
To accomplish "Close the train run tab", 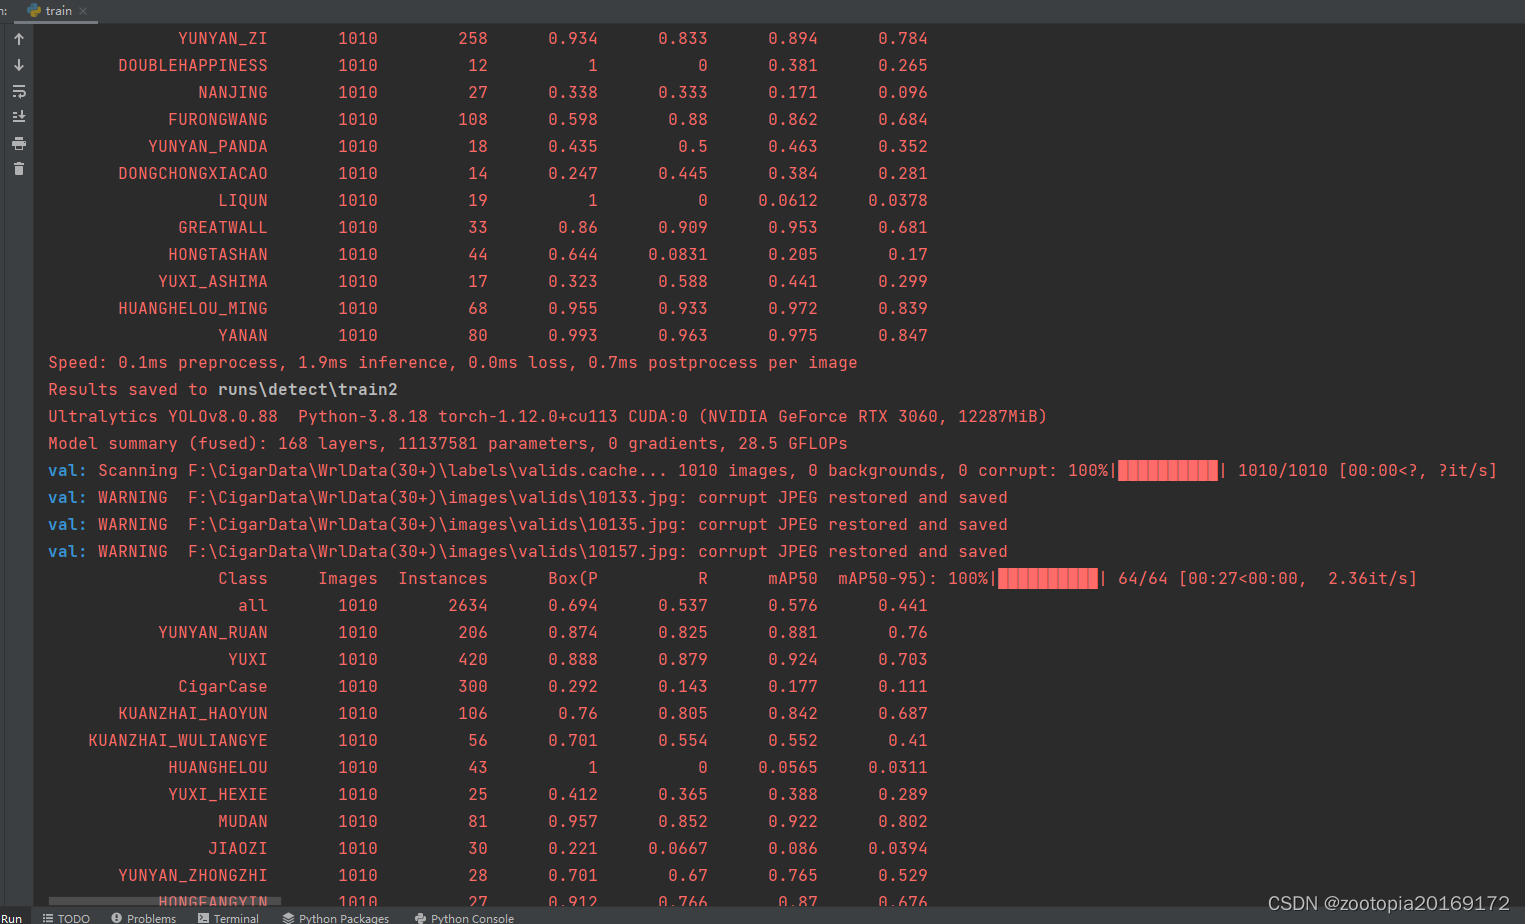I will pyautogui.click(x=83, y=11).
